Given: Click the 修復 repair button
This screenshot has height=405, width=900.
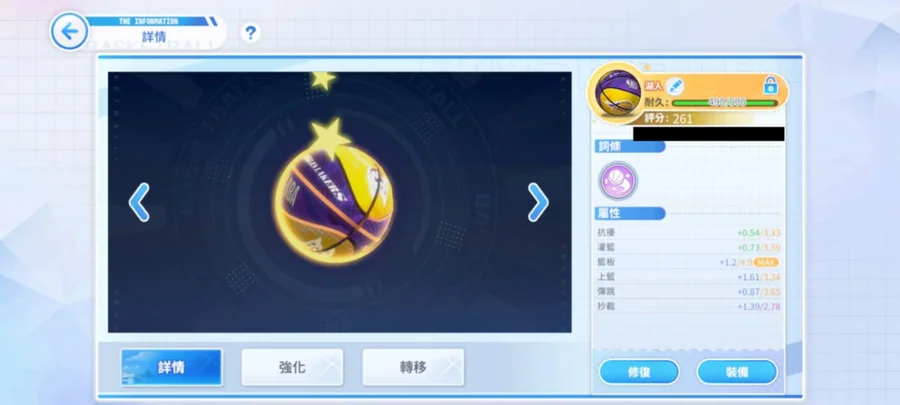Looking at the screenshot, I should click(639, 372).
